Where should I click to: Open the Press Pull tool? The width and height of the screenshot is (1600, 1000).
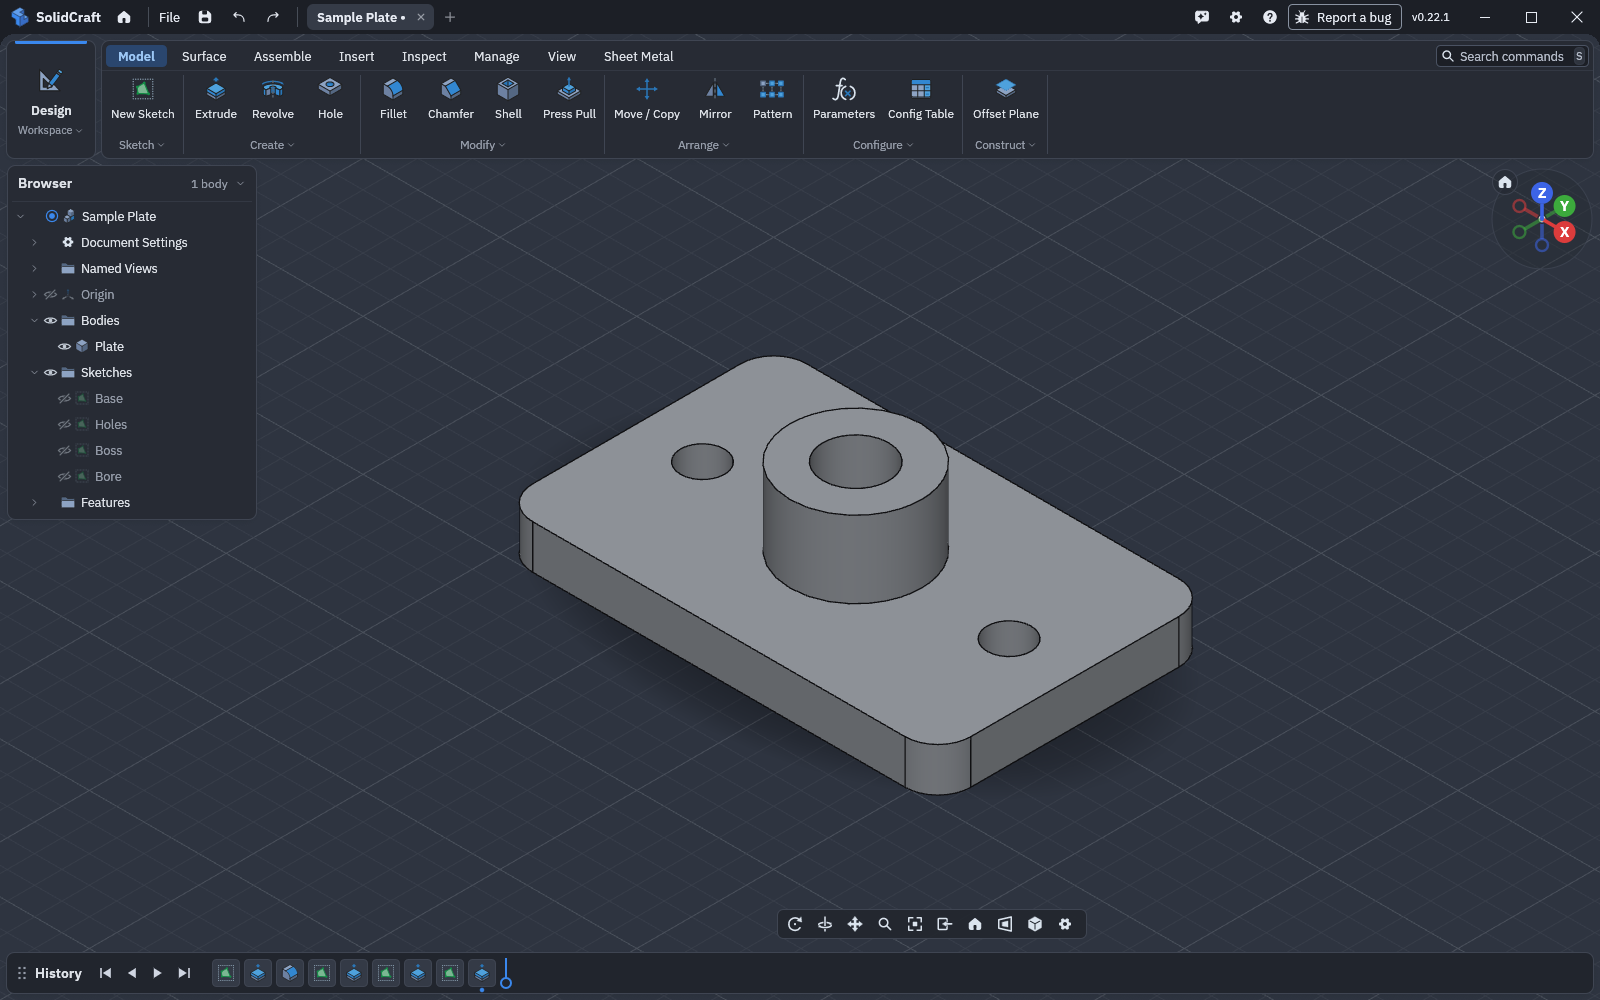(569, 100)
